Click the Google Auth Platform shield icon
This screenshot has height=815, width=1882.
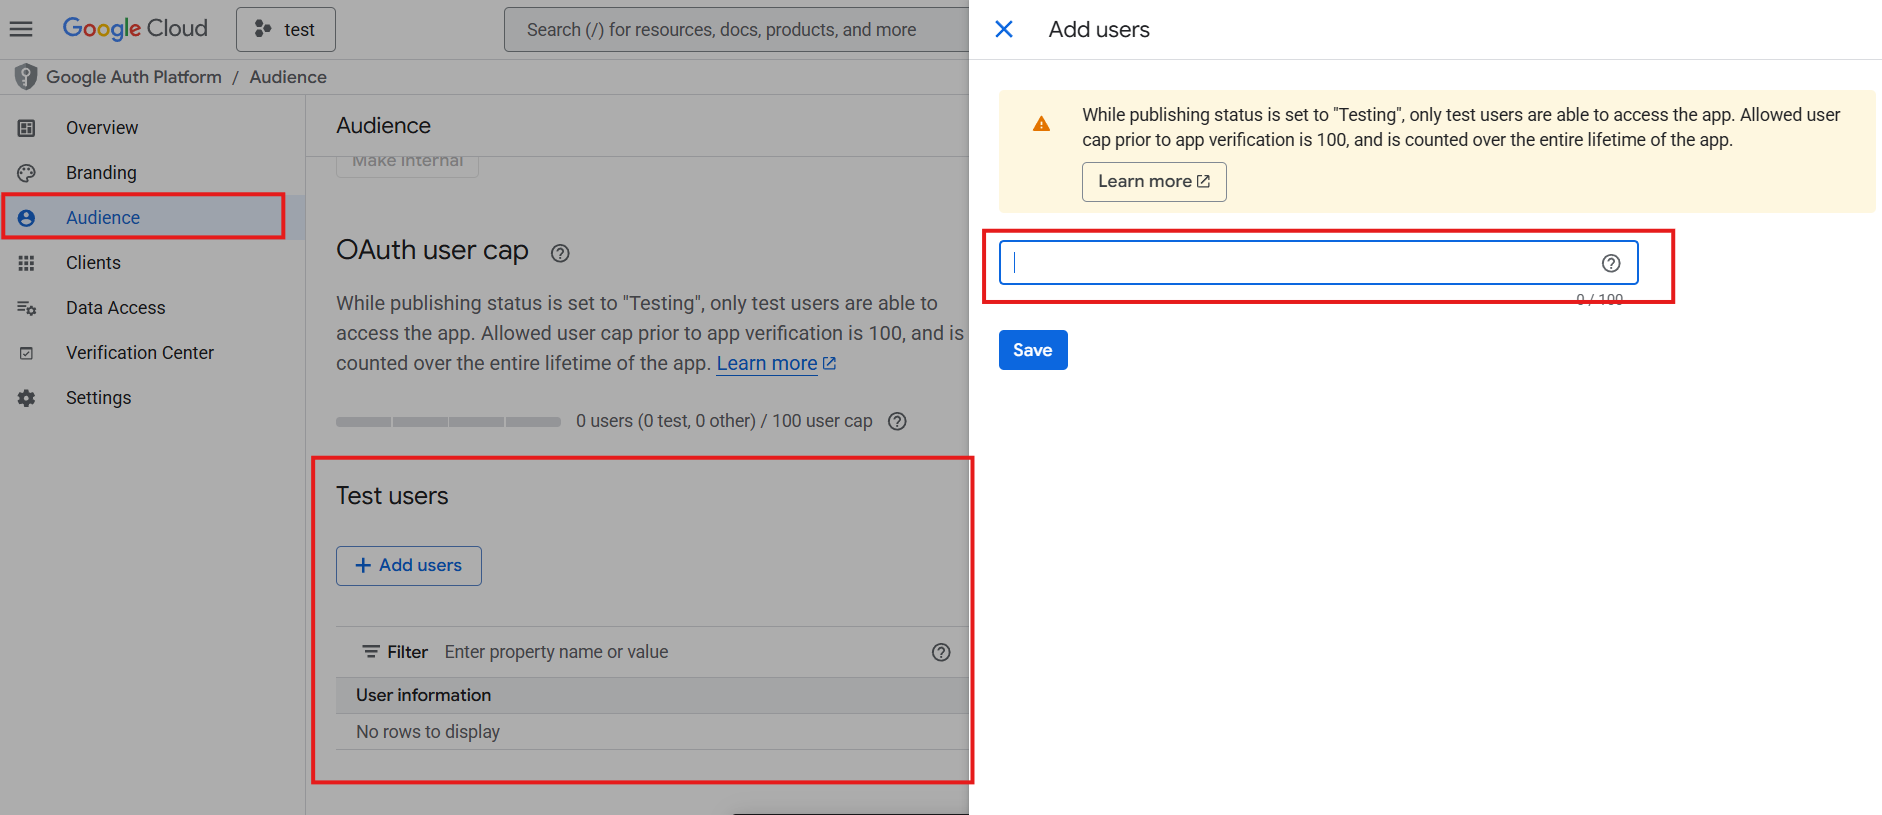(26, 77)
